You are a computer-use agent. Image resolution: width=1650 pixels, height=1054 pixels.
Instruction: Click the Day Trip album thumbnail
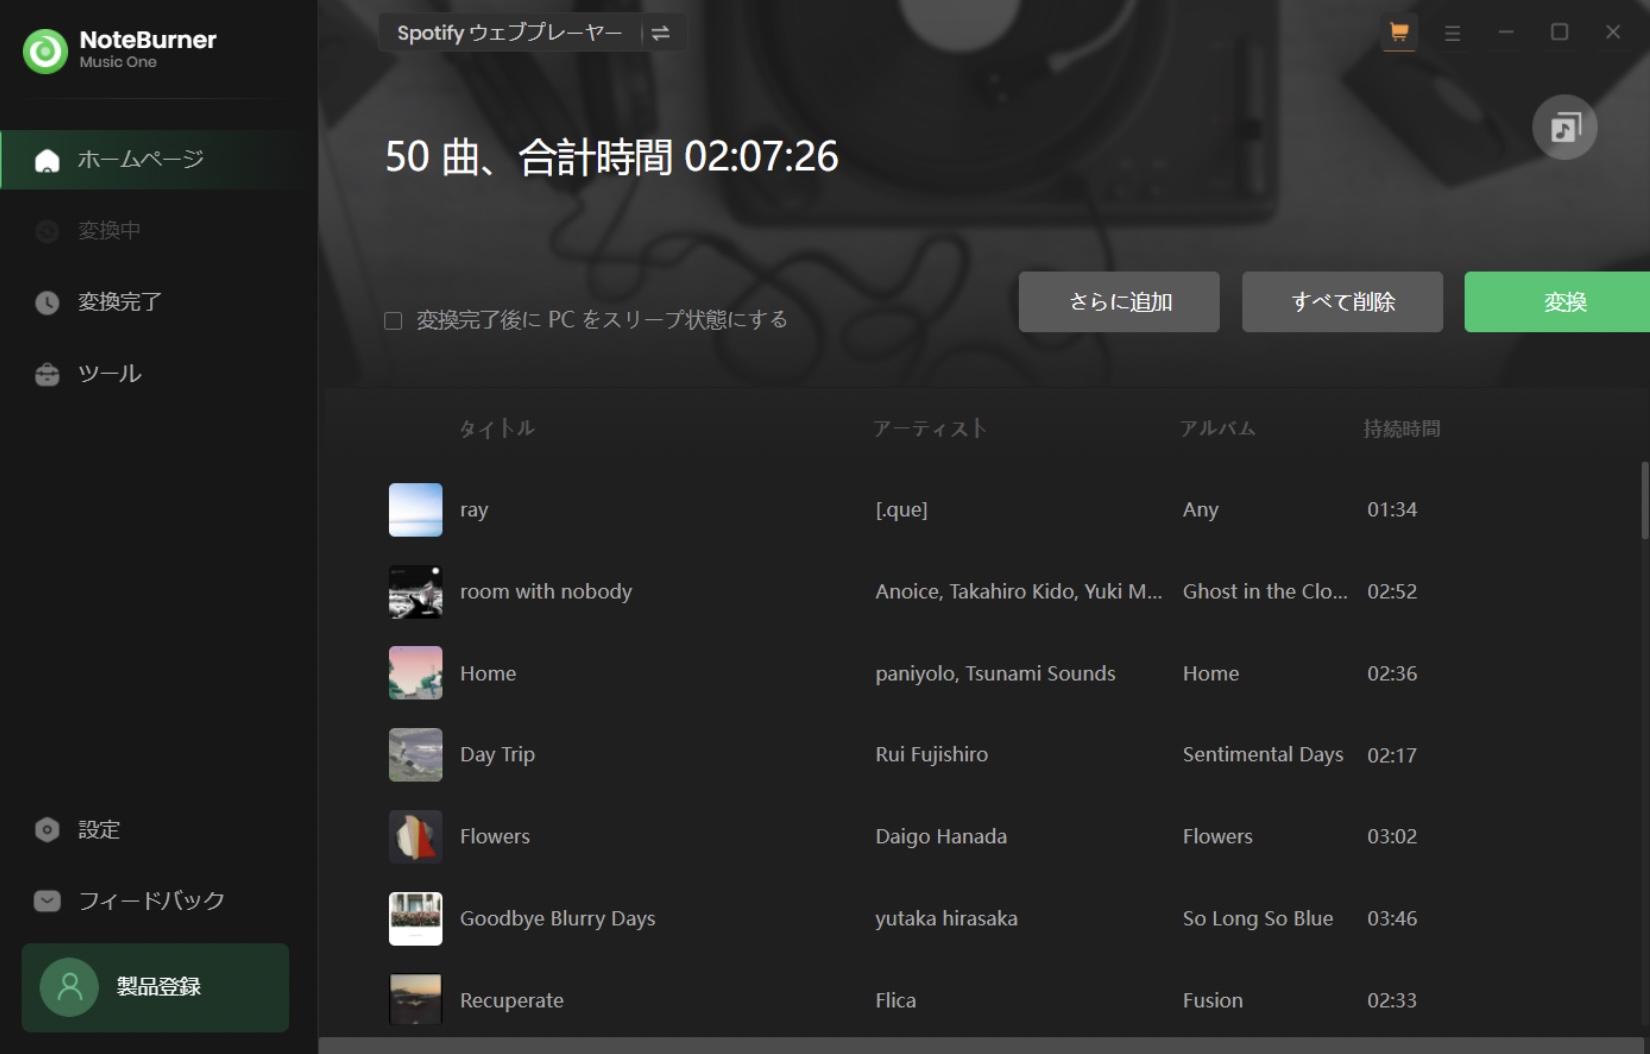coord(415,754)
